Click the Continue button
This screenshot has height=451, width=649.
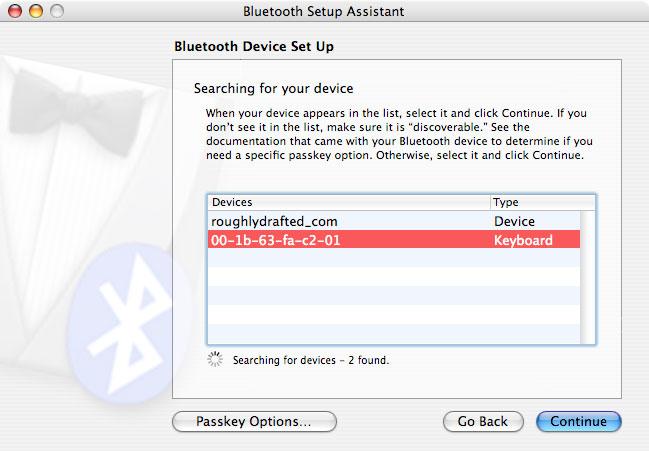[x=579, y=421]
